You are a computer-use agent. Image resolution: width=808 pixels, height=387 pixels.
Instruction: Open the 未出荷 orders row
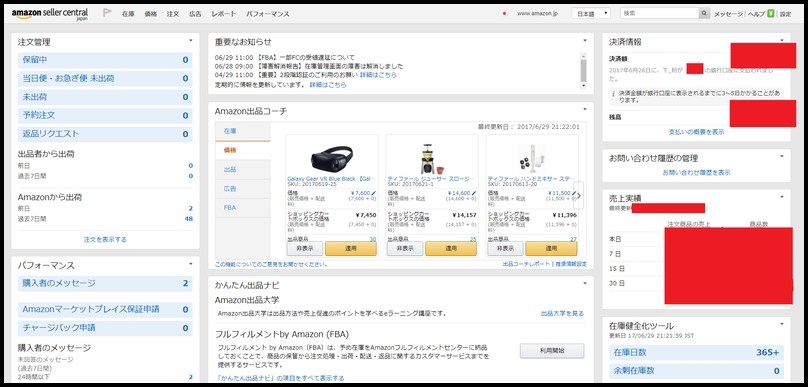pos(105,97)
